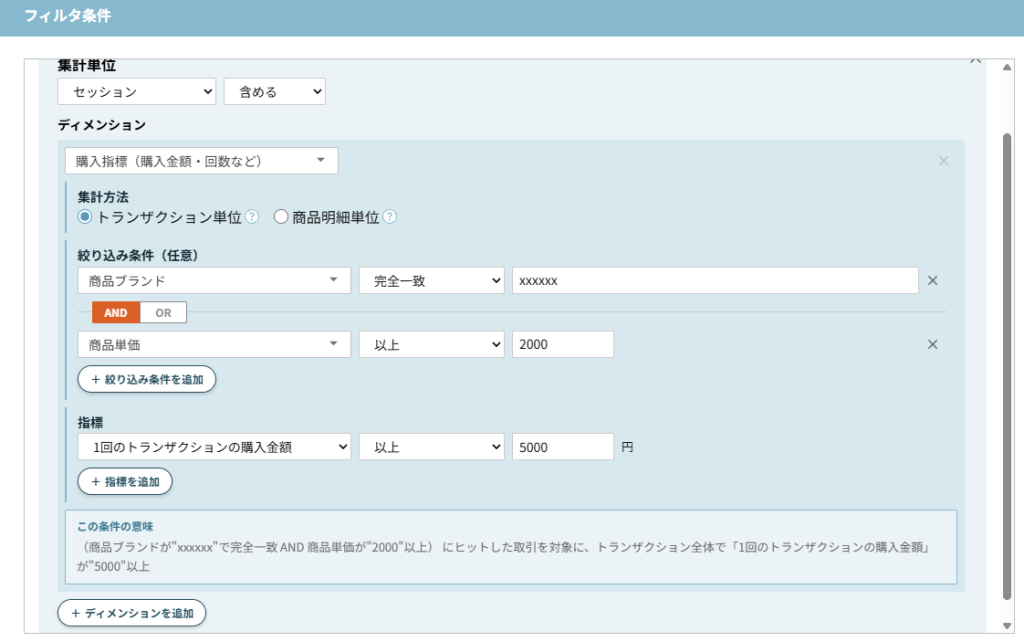Delete the 購入指標 dimension block
This screenshot has height=642, width=1024.
(943, 161)
